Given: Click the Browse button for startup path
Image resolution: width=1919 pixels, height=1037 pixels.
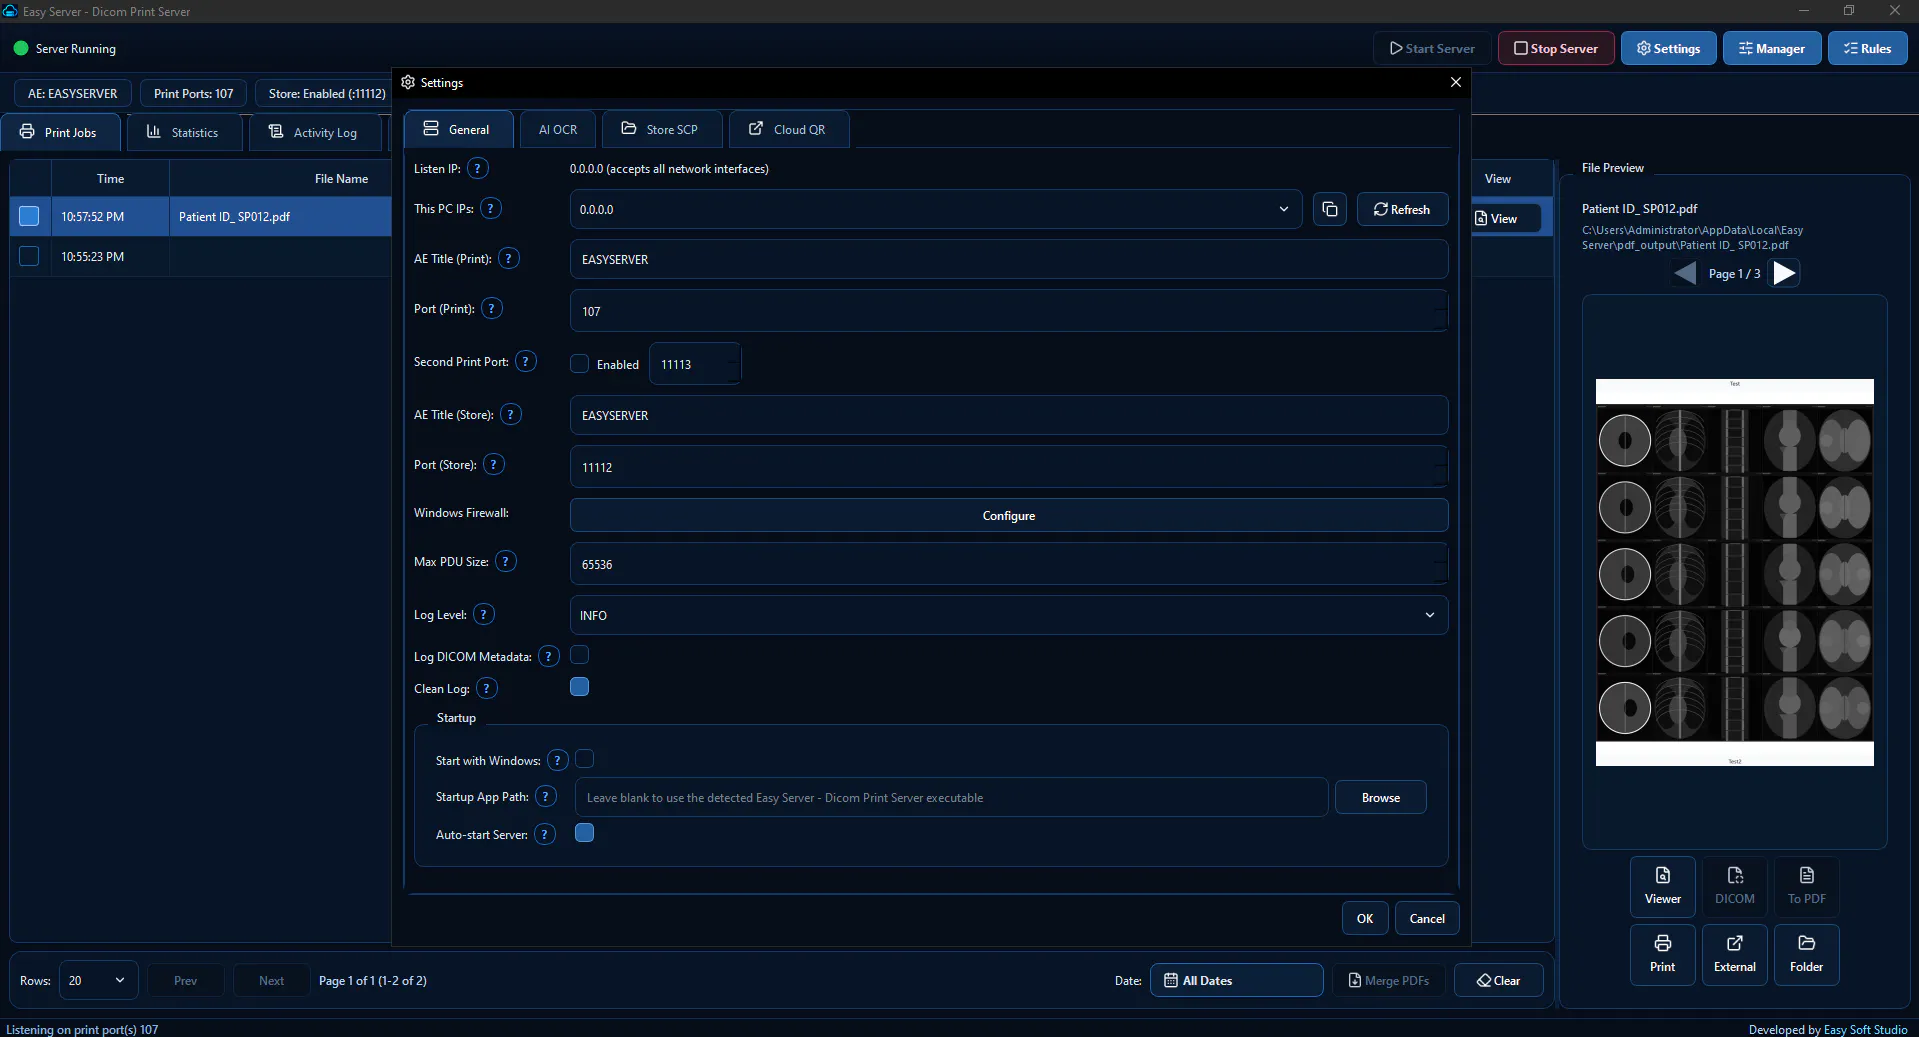Looking at the screenshot, I should (1380, 797).
